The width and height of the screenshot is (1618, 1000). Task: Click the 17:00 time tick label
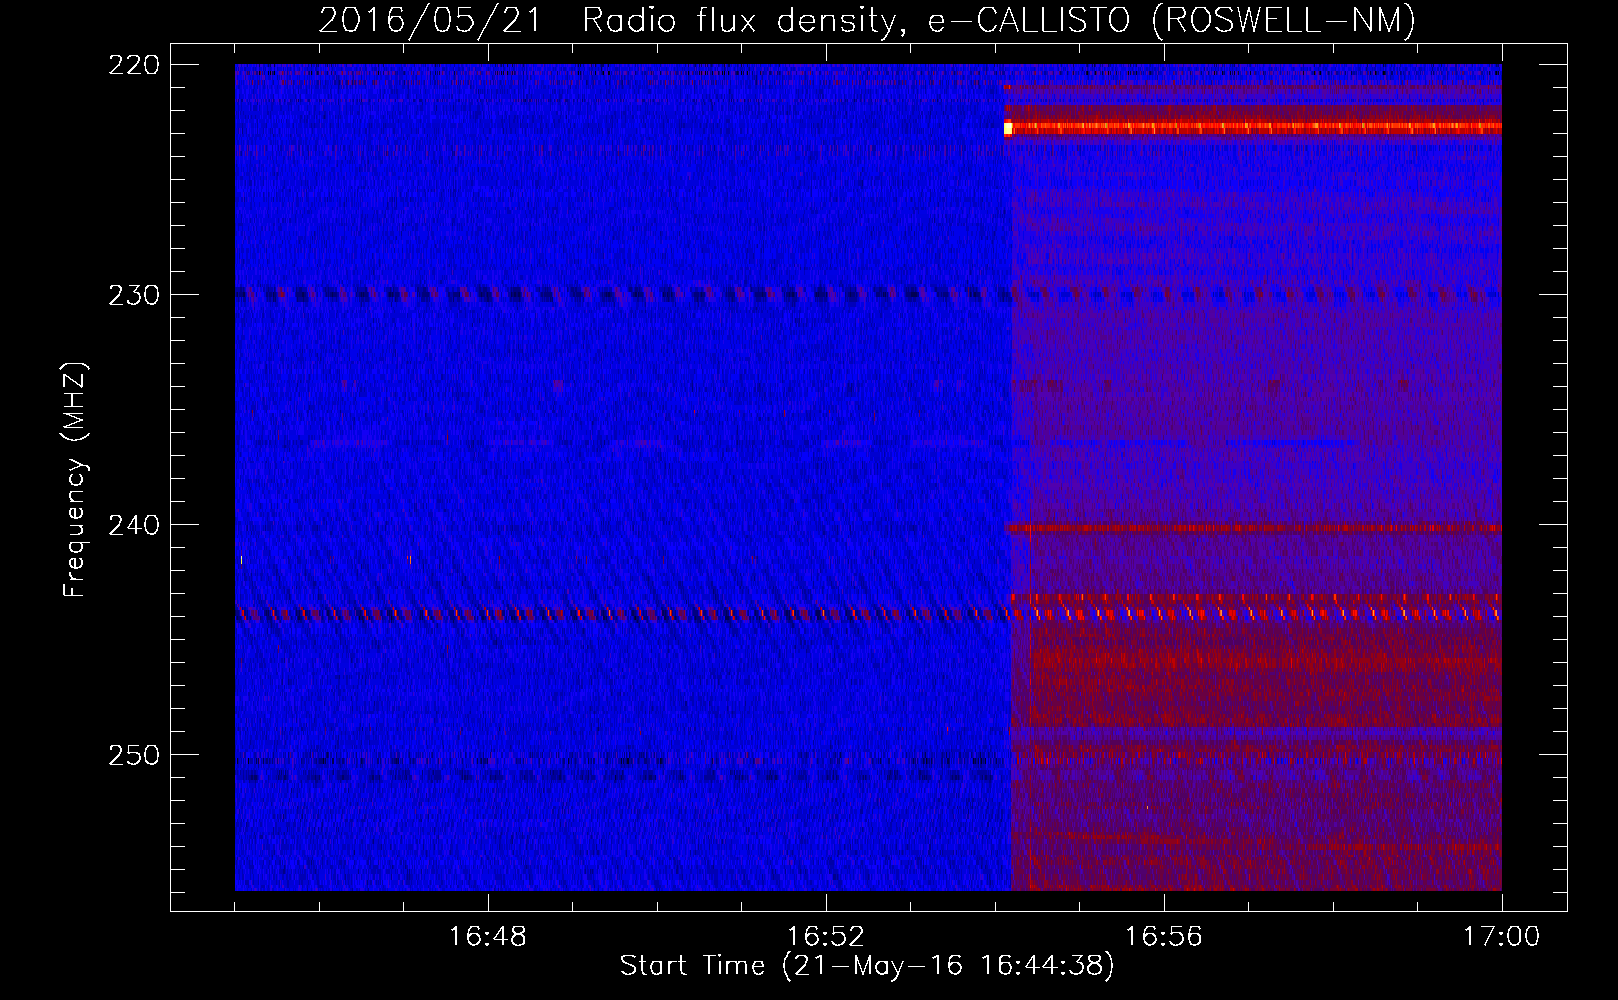point(1501,937)
